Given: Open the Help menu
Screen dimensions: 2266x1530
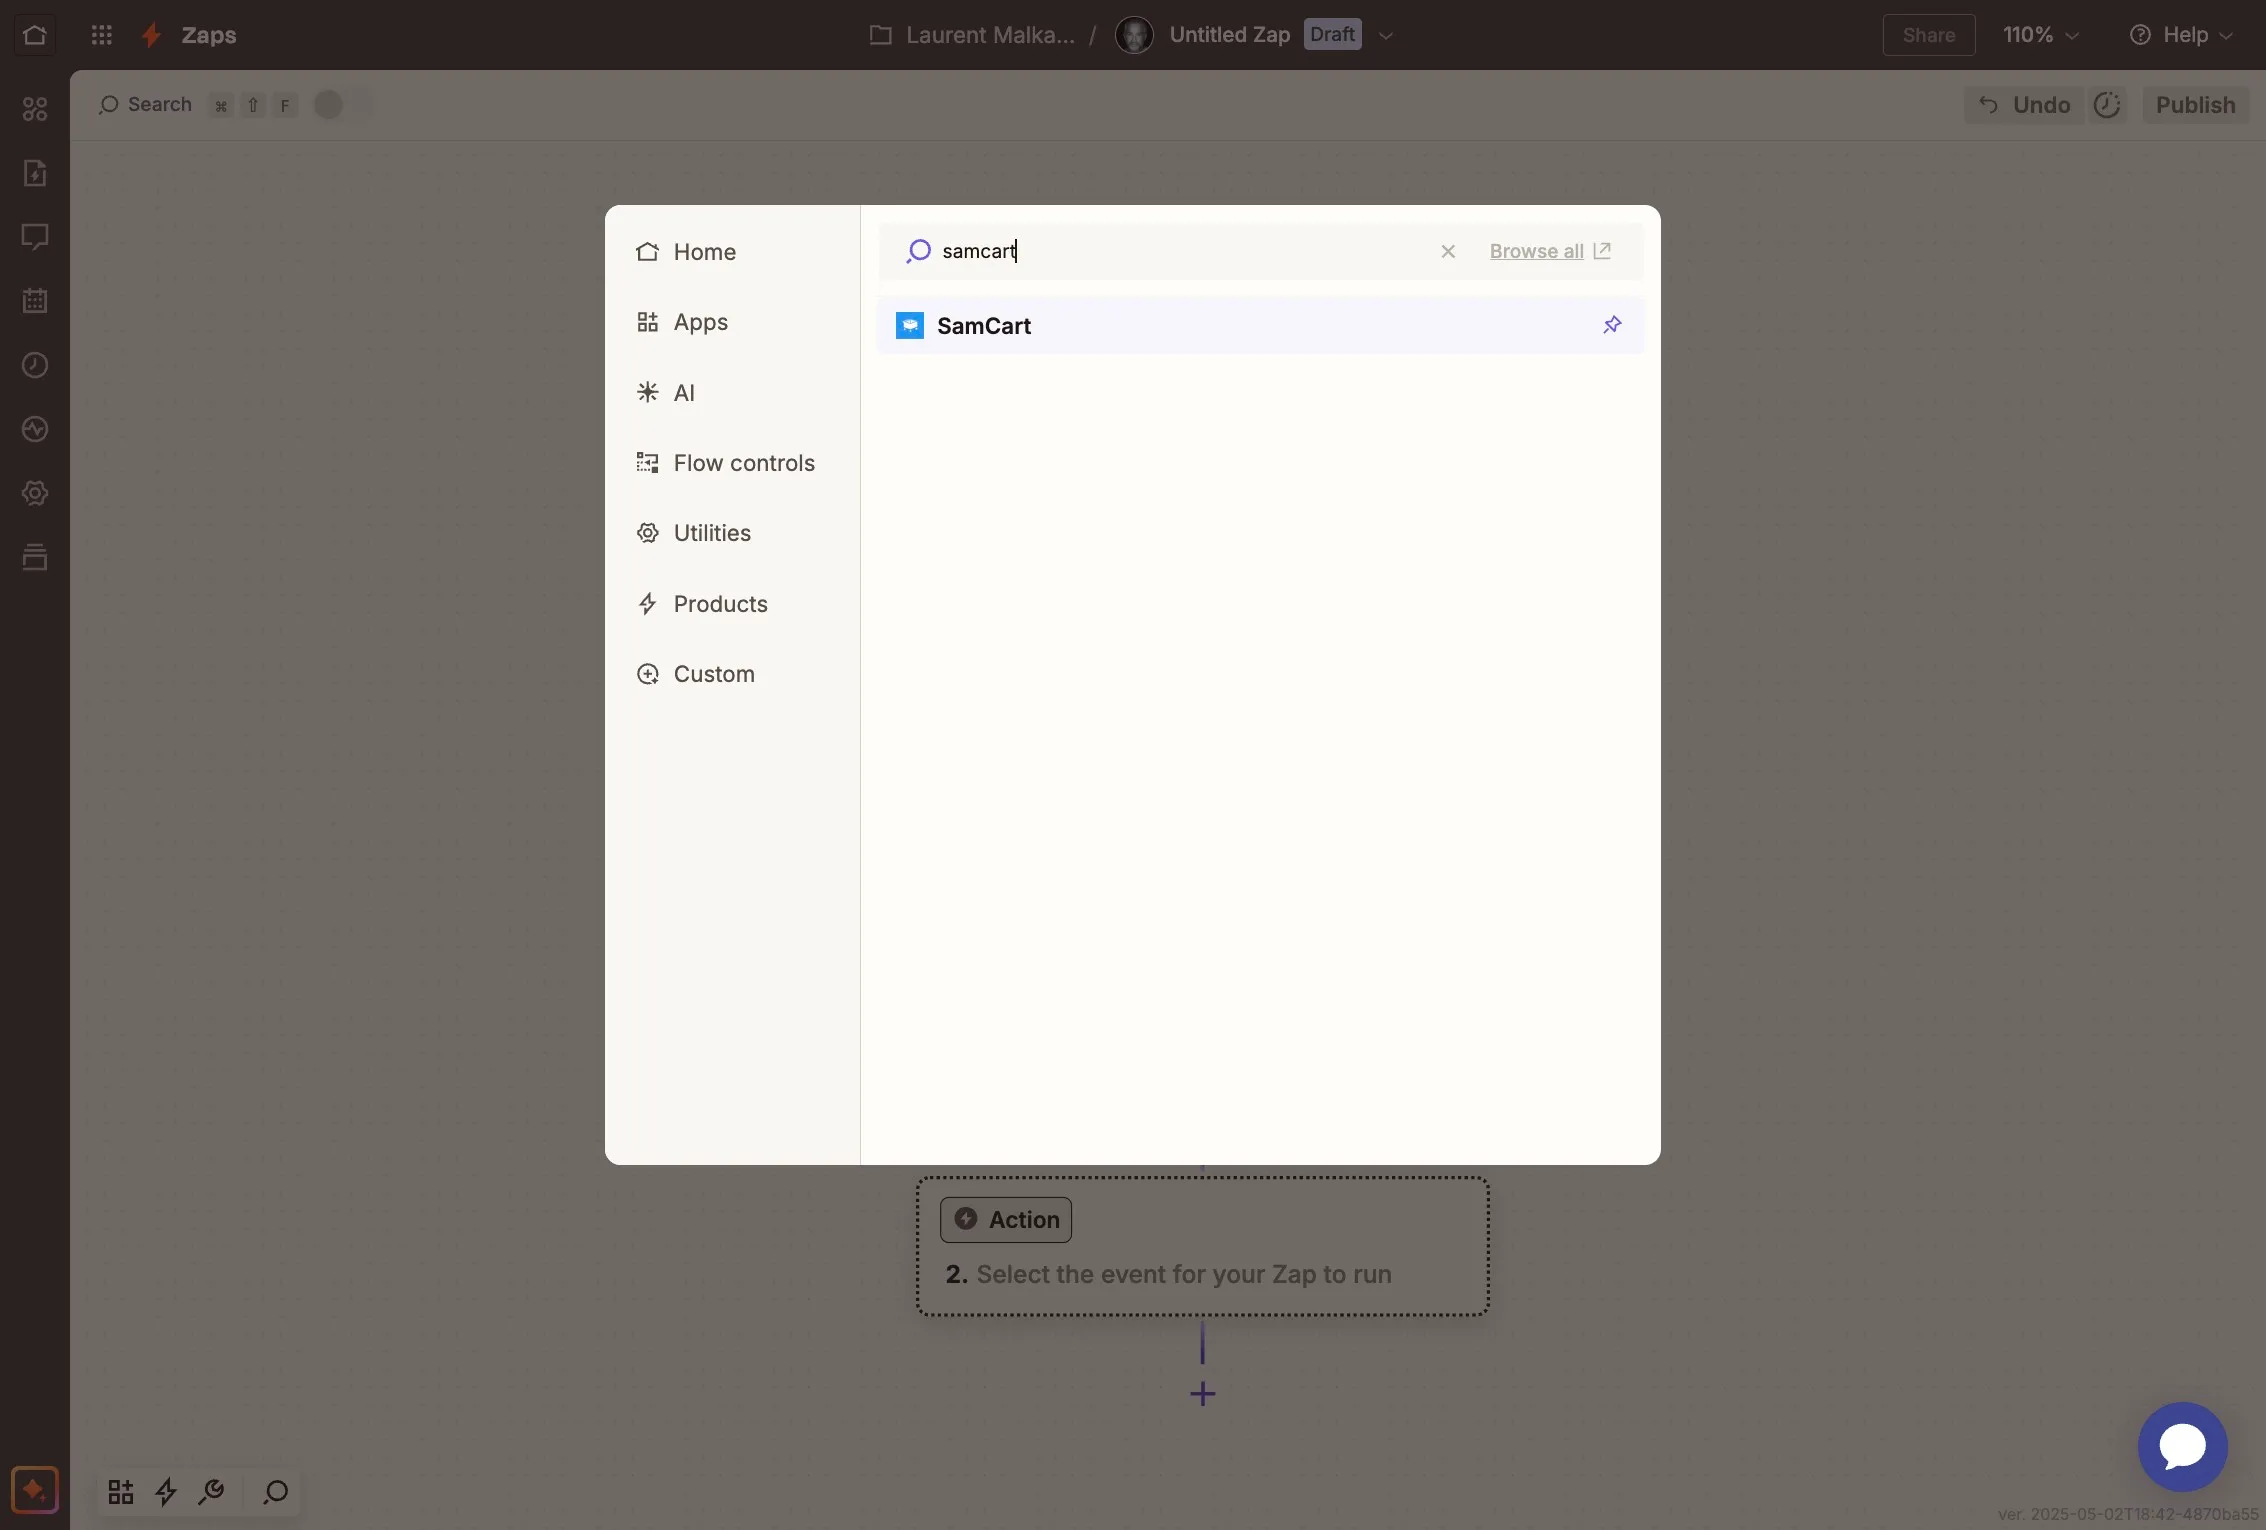Looking at the screenshot, I should [2180, 35].
